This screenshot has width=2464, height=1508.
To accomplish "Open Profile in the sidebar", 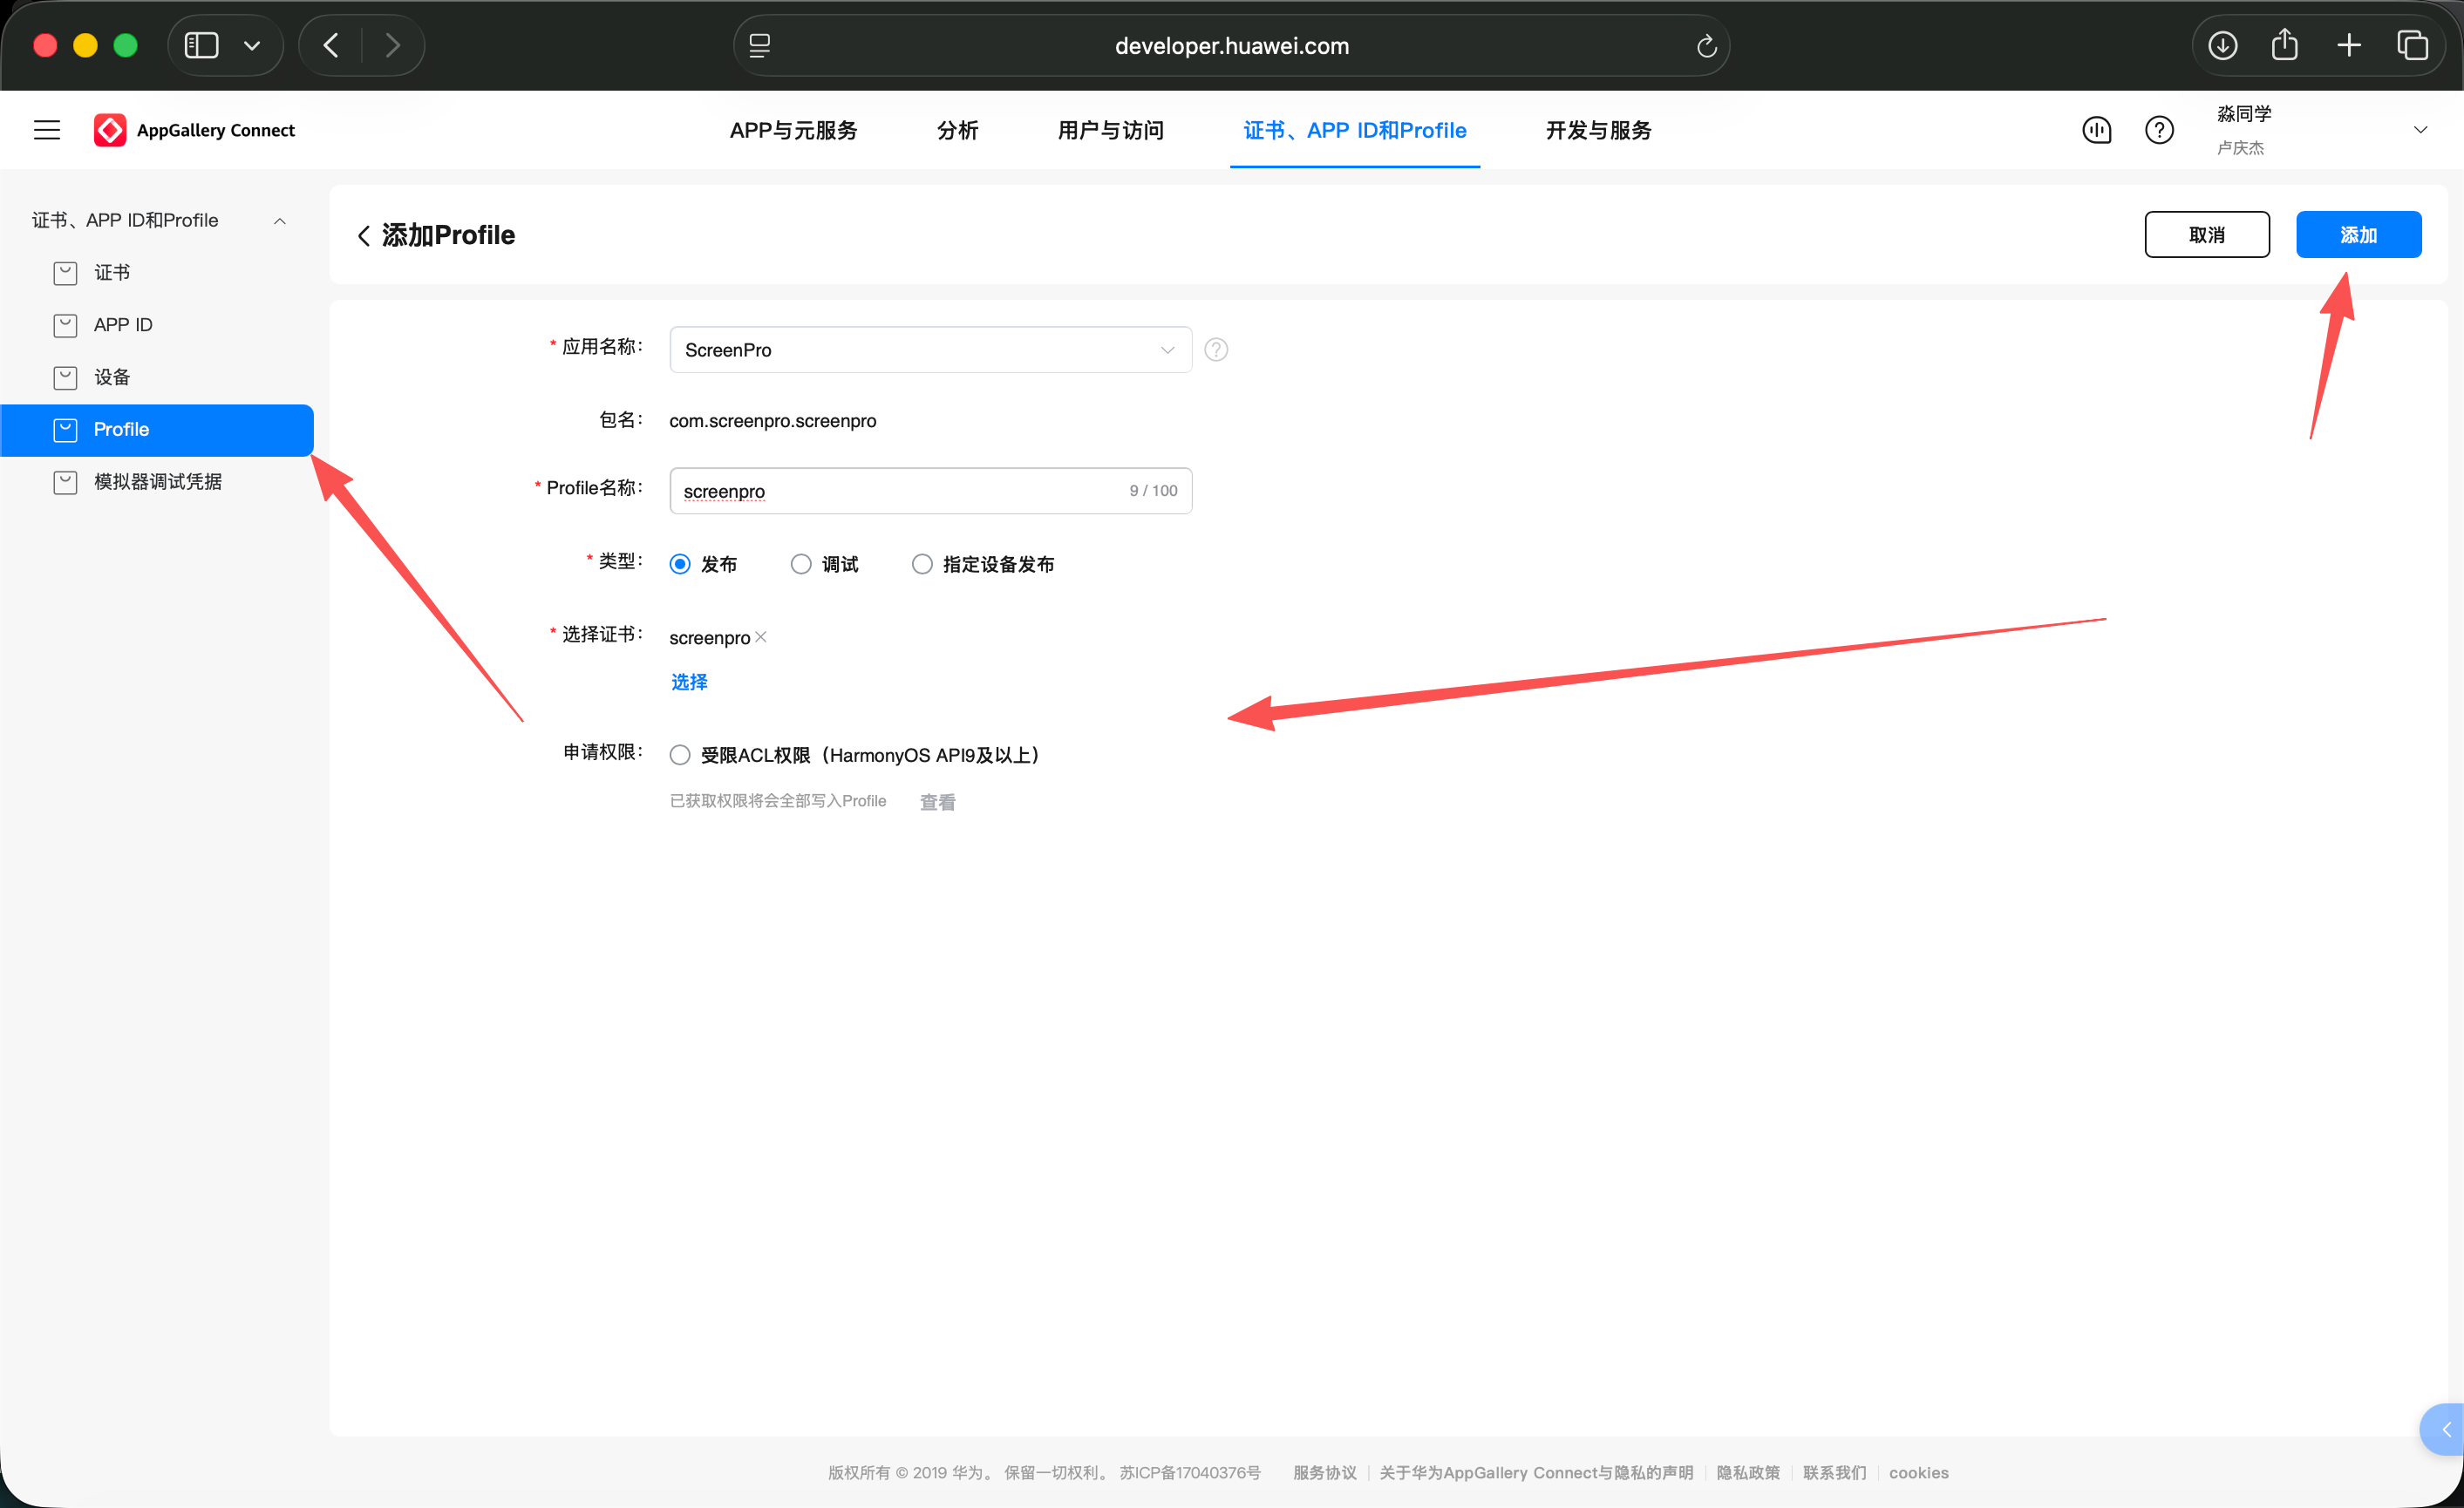I will 157,430.
